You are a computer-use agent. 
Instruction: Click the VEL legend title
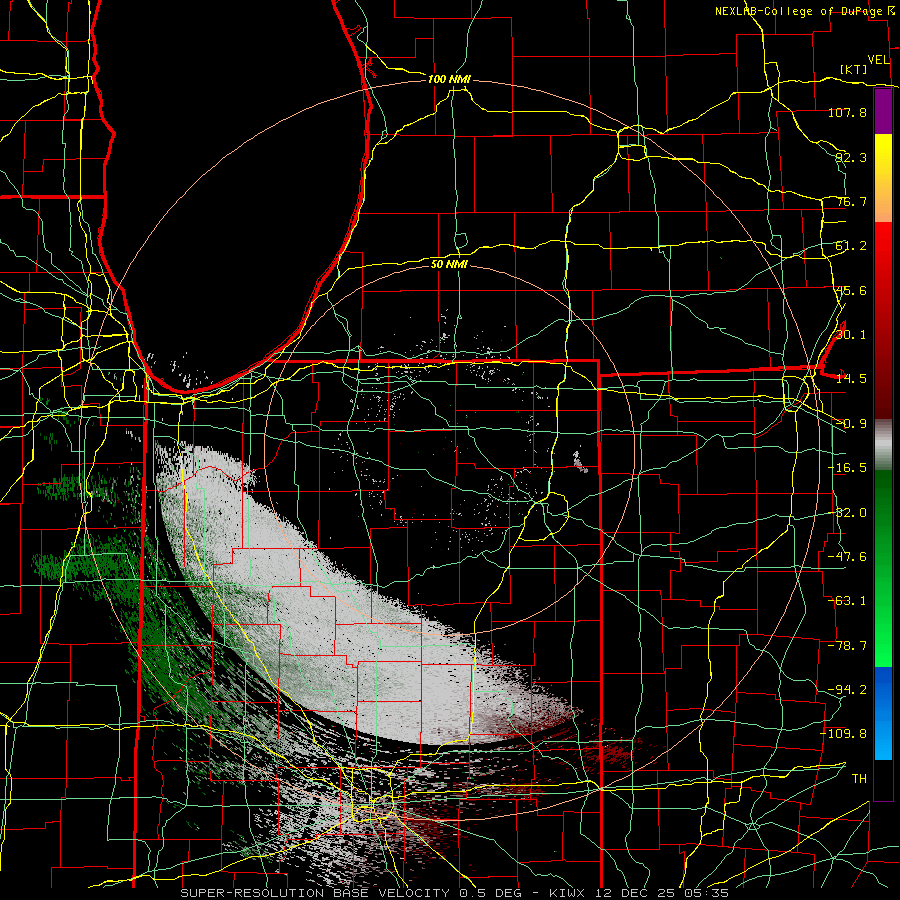pos(878,60)
